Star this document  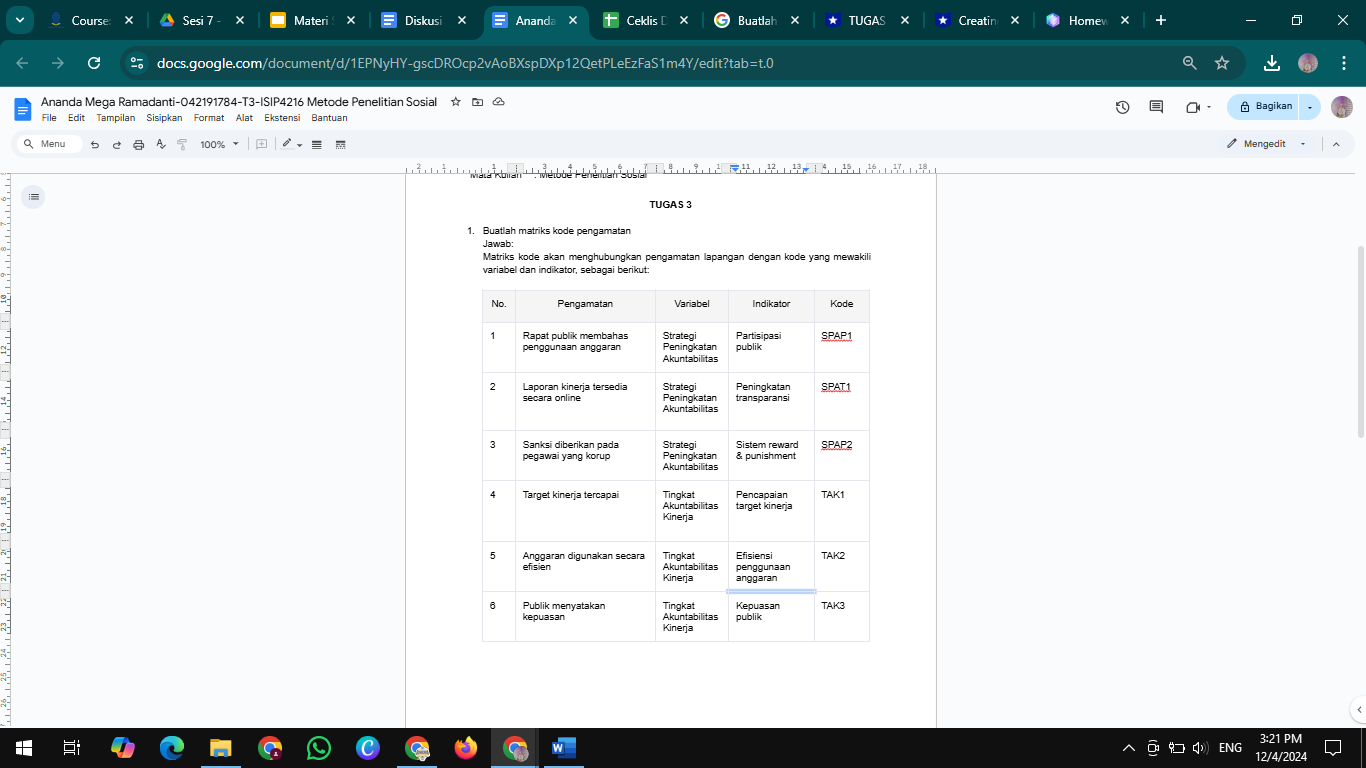coord(456,102)
